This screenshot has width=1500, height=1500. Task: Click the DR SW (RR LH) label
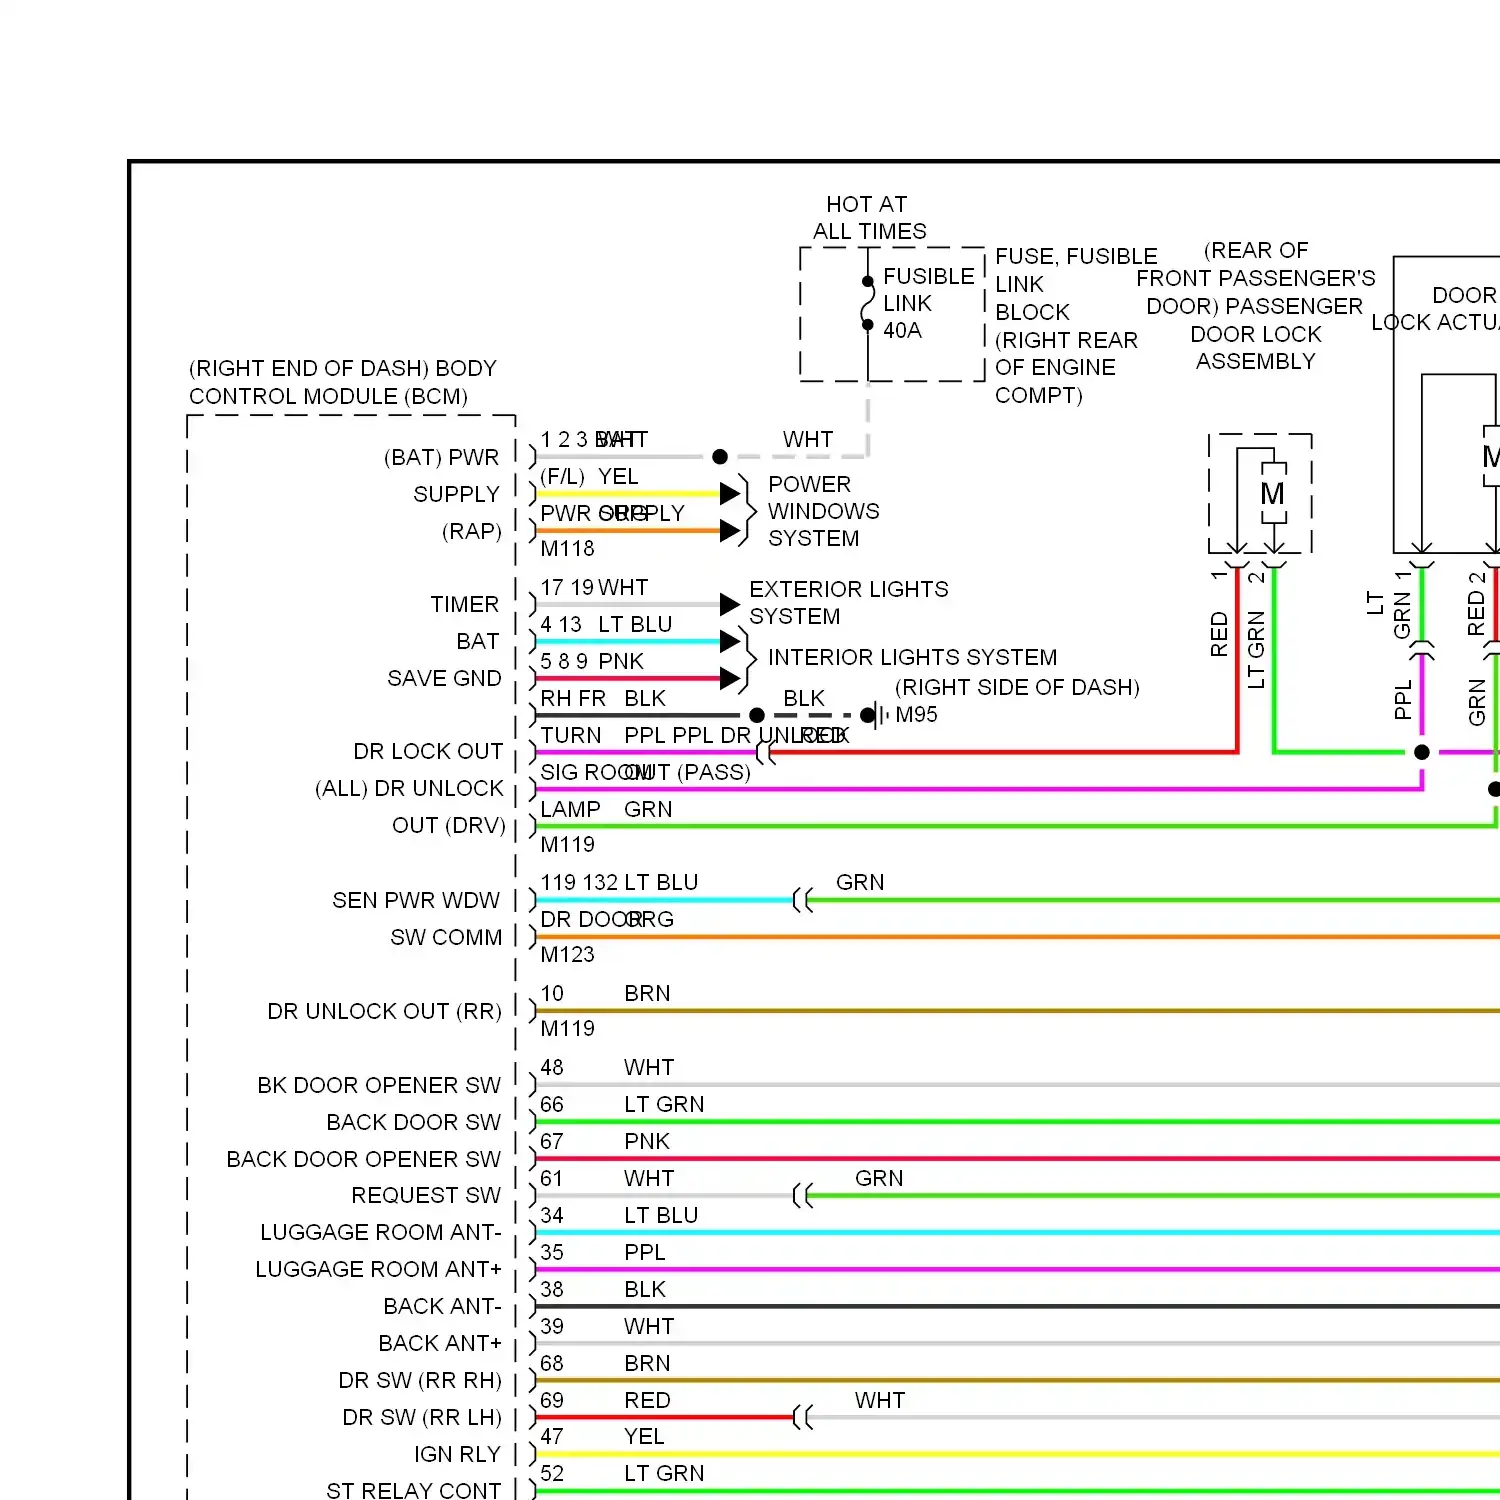pyautogui.click(x=422, y=1417)
